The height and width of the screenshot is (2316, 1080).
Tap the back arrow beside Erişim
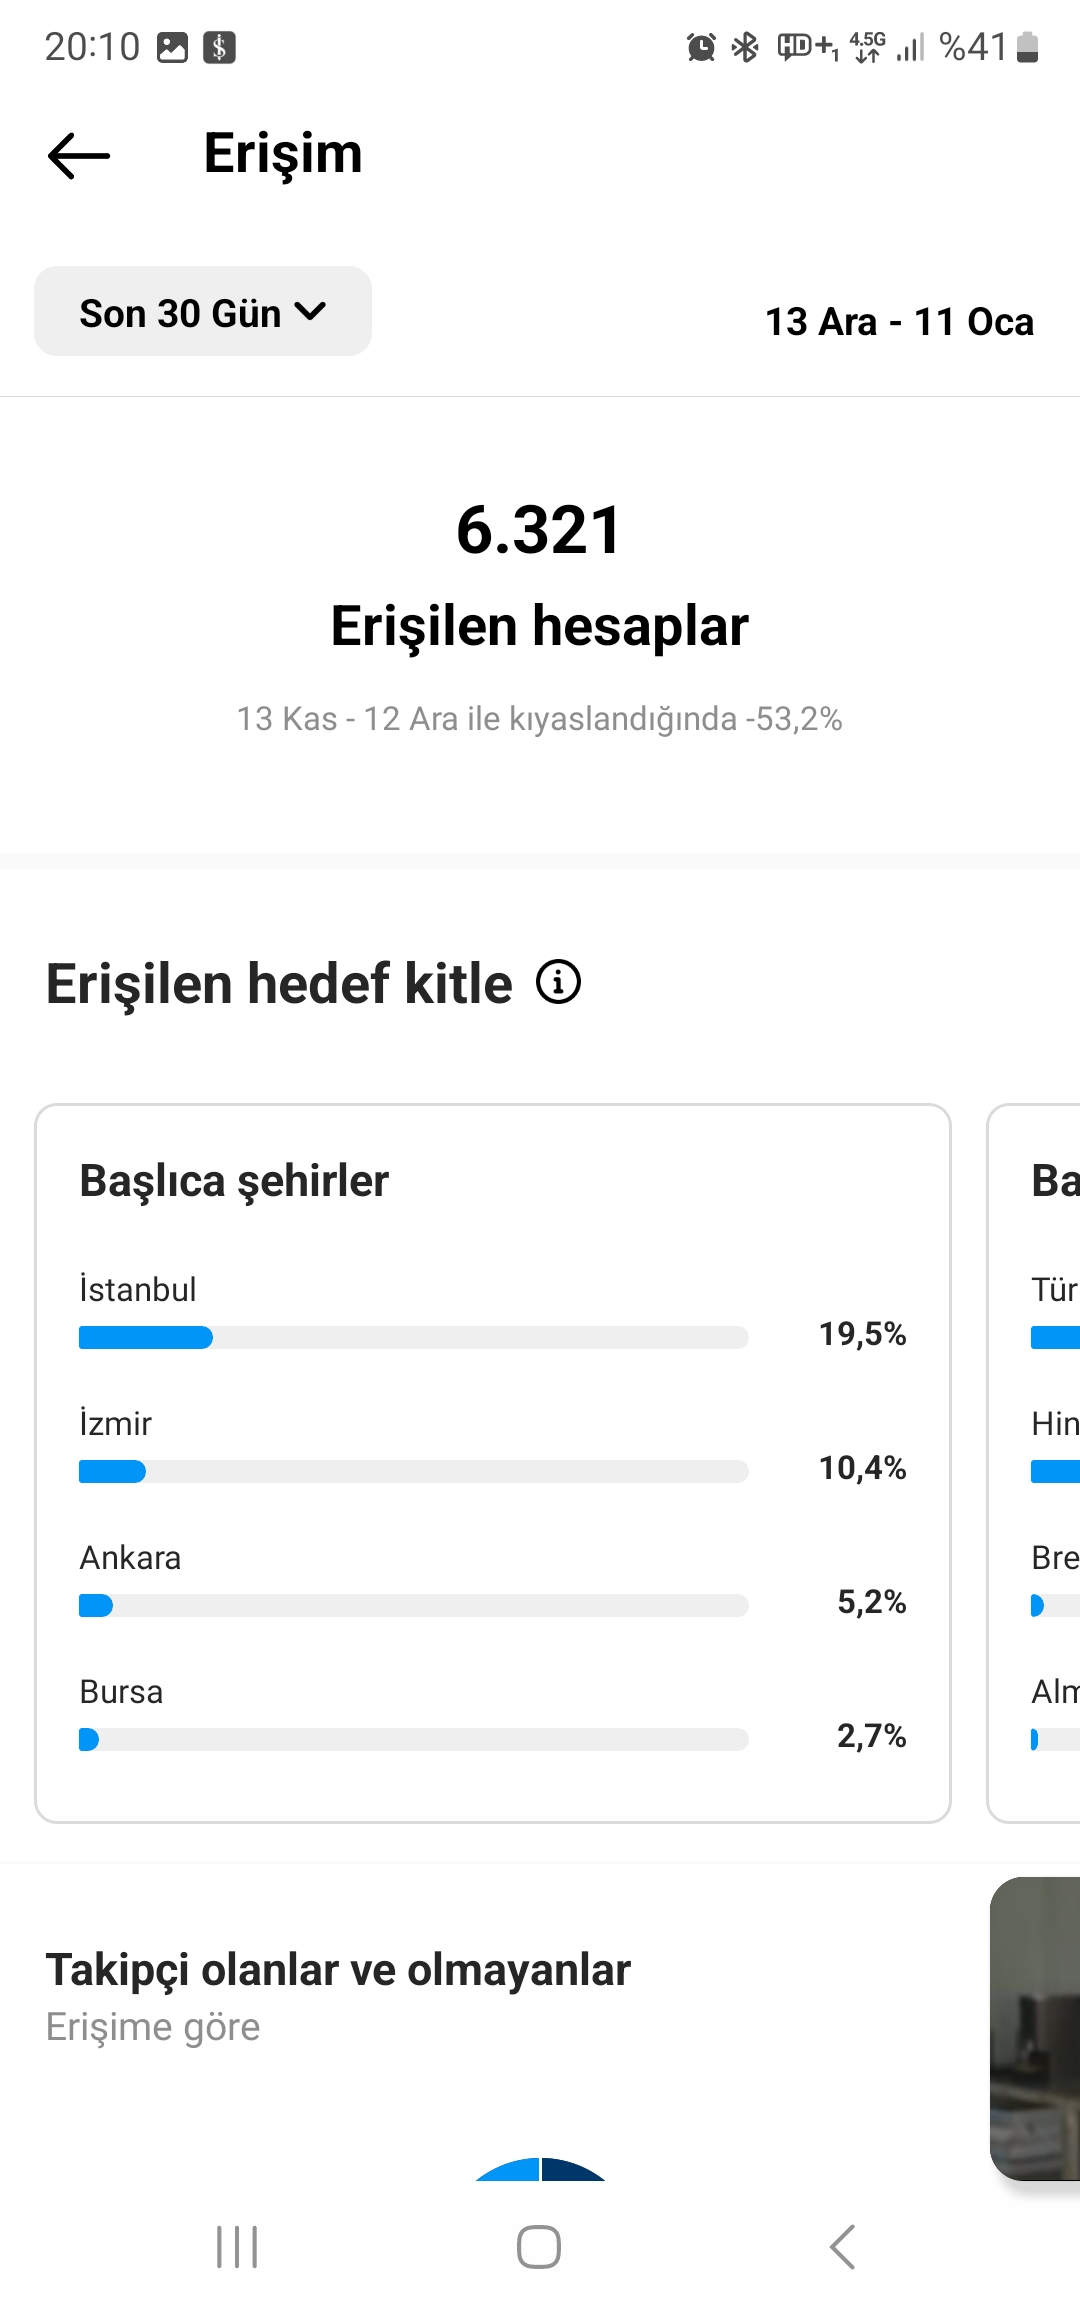tap(79, 155)
